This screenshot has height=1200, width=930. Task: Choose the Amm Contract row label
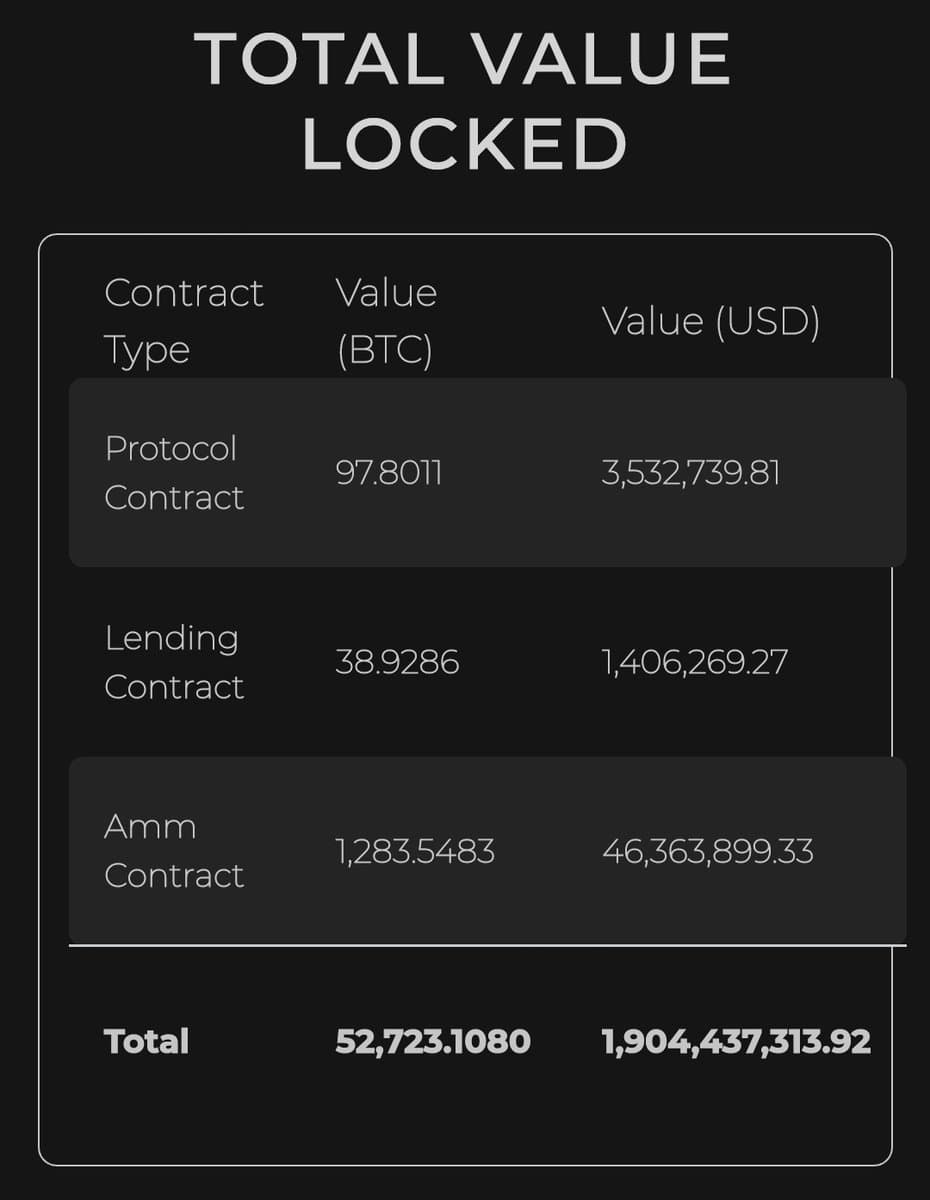(174, 851)
